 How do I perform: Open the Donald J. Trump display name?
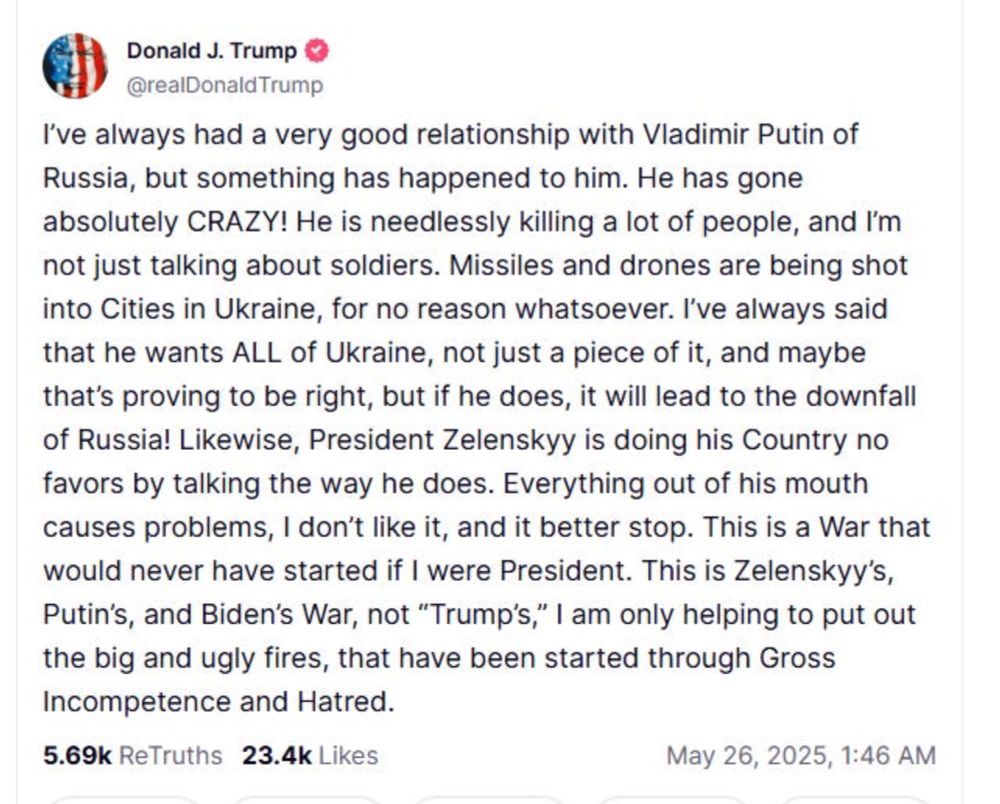(211, 51)
